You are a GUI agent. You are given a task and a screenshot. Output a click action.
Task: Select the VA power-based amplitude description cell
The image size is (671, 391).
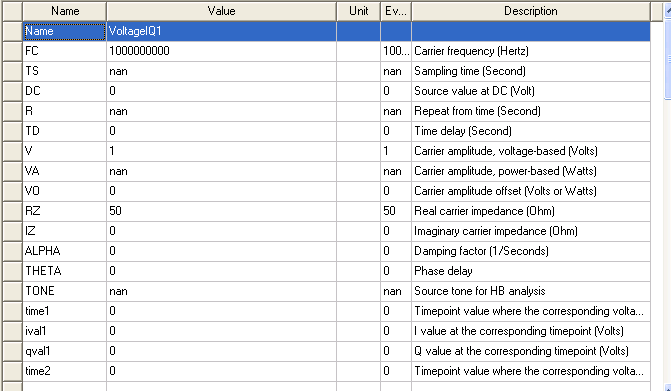pos(531,171)
